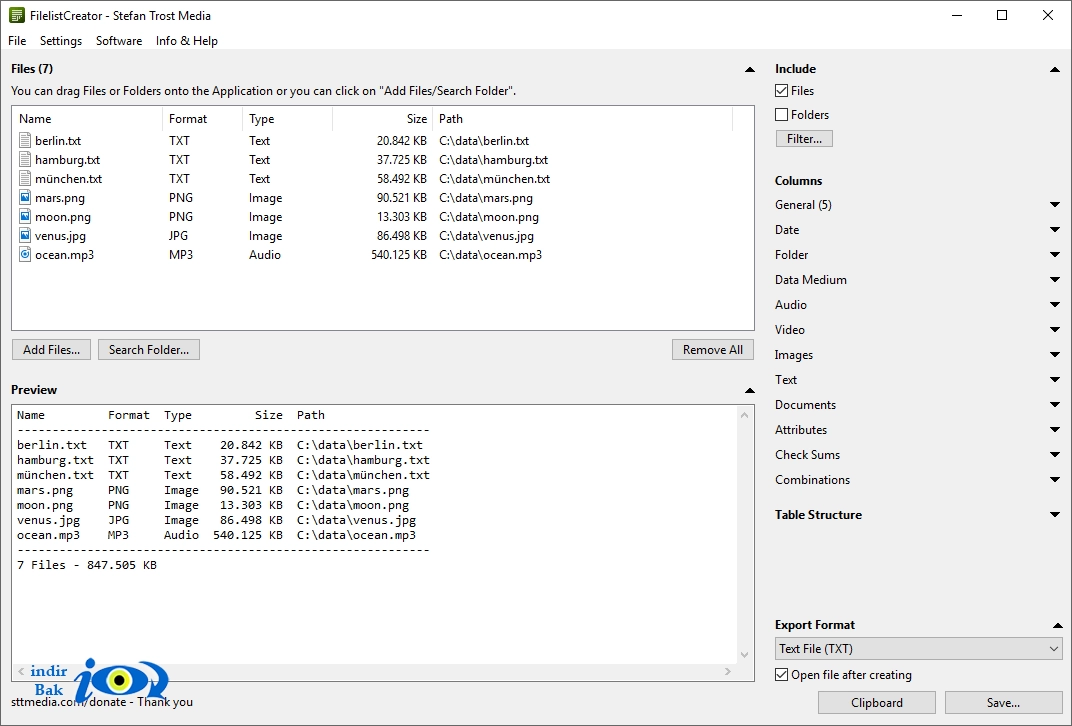The height and width of the screenshot is (726, 1072).
Task: Click the münchen.txt file icon
Action: pos(25,179)
